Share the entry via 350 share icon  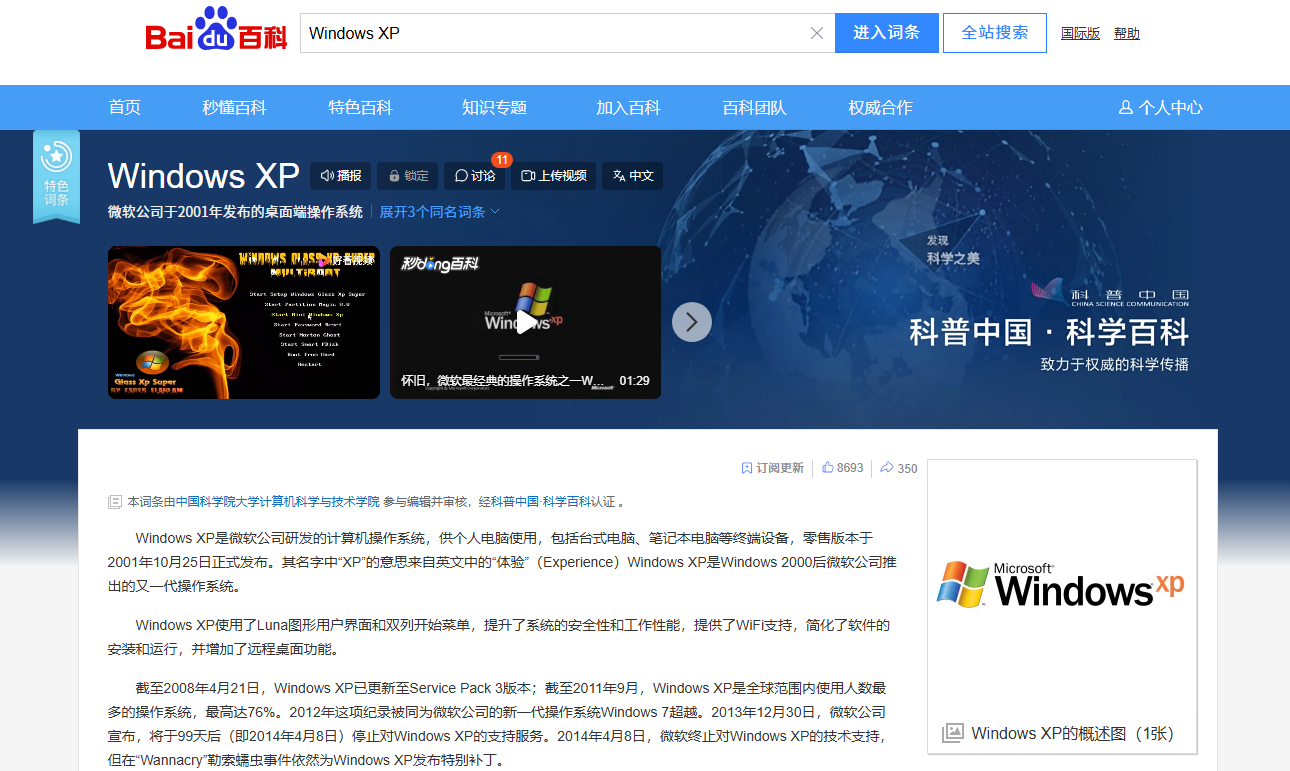(x=899, y=468)
